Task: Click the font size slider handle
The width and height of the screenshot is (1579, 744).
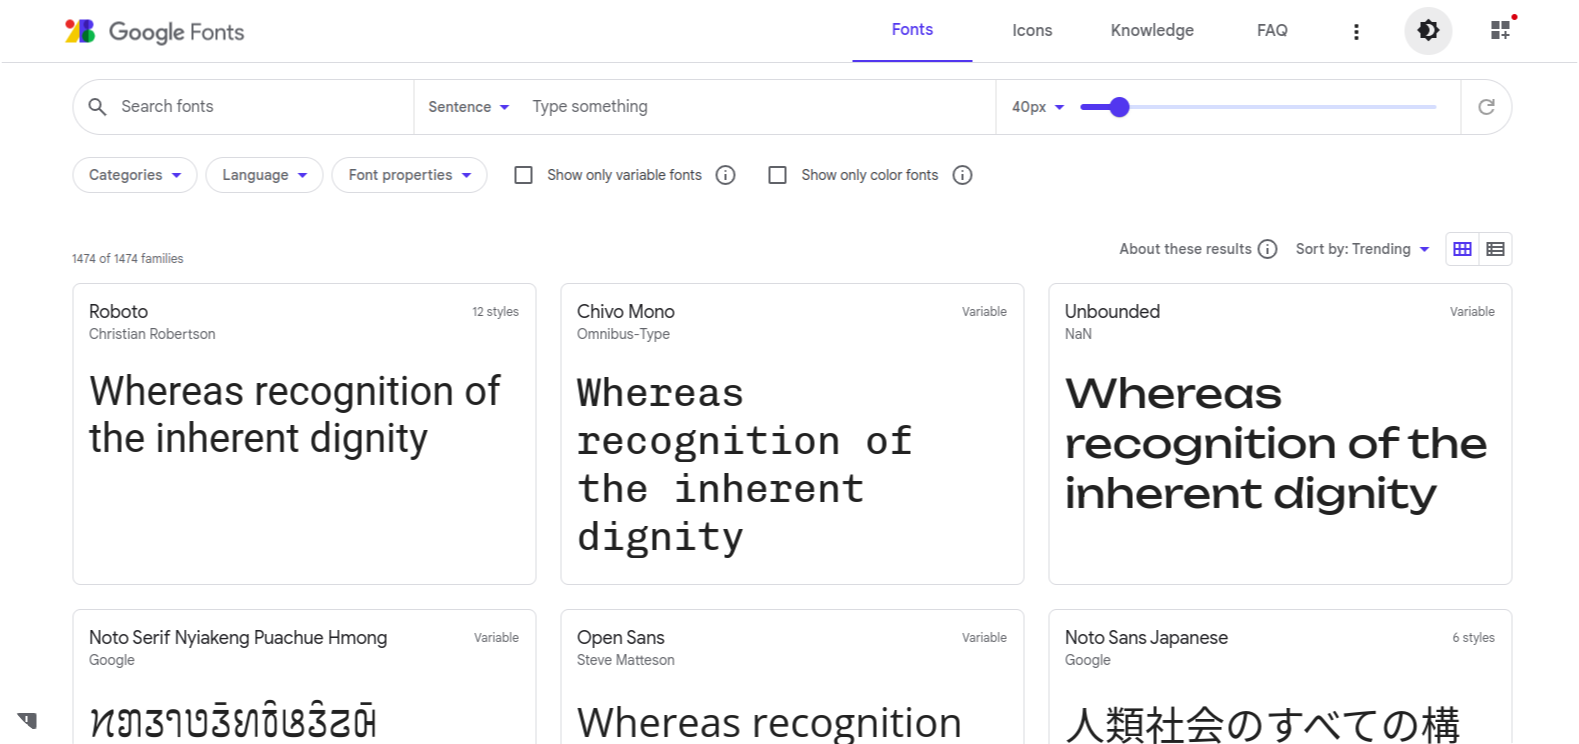Action: [1119, 107]
